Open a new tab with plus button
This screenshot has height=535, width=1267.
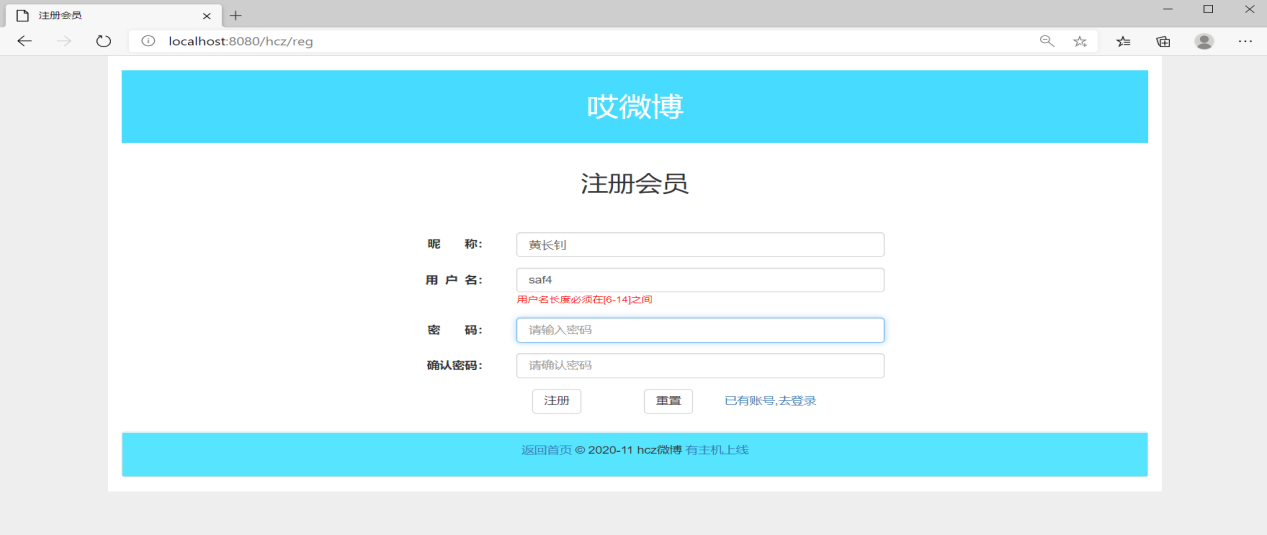236,15
